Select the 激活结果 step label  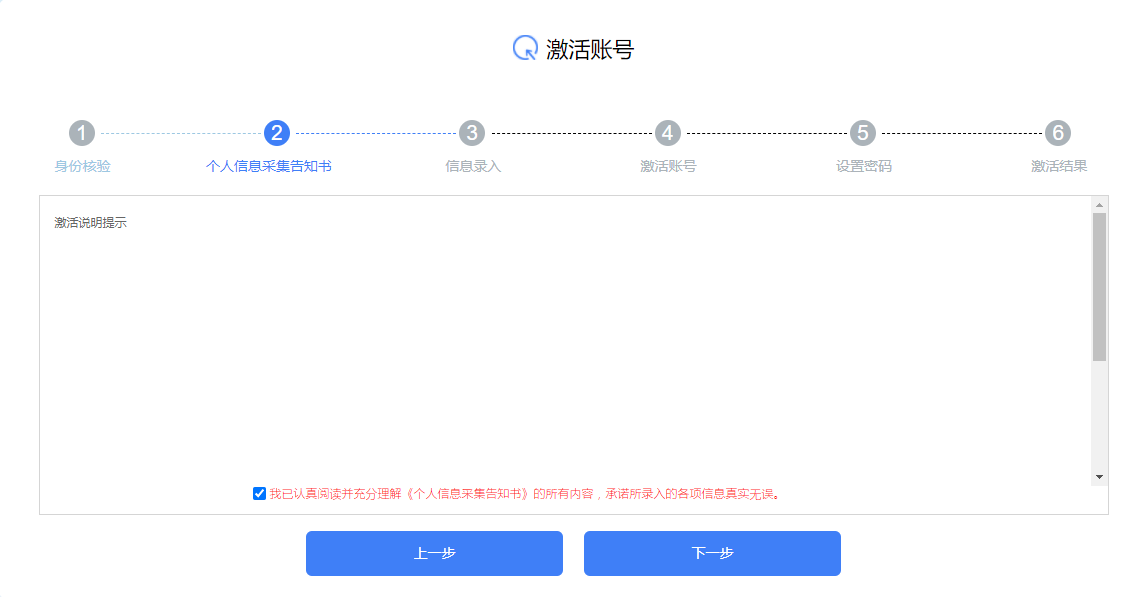[1059, 166]
